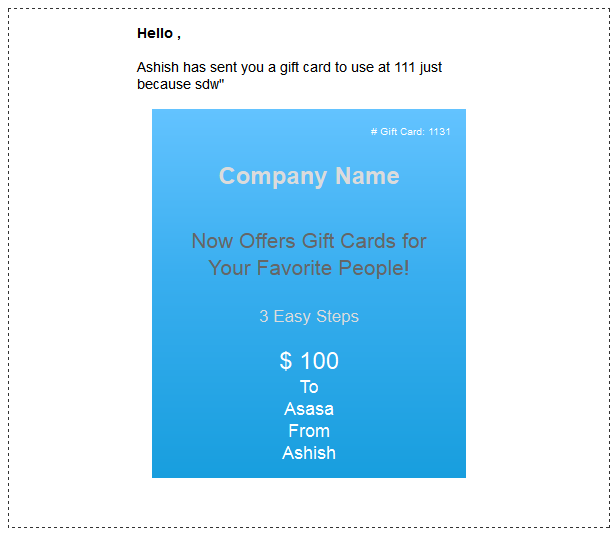The width and height of the screenshot is (610, 536).
Task: Click the $ 100 amount
Action: tap(309, 361)
